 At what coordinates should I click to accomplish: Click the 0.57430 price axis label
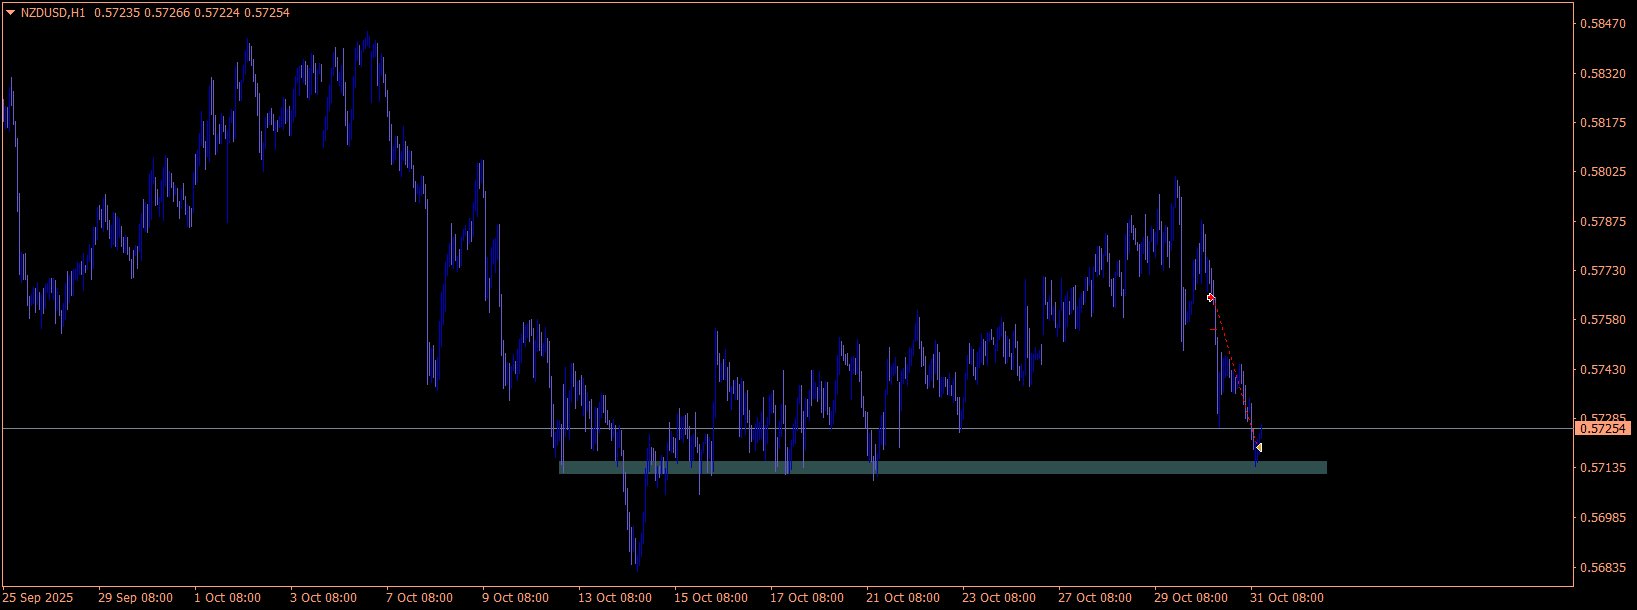pos(1602,370)
